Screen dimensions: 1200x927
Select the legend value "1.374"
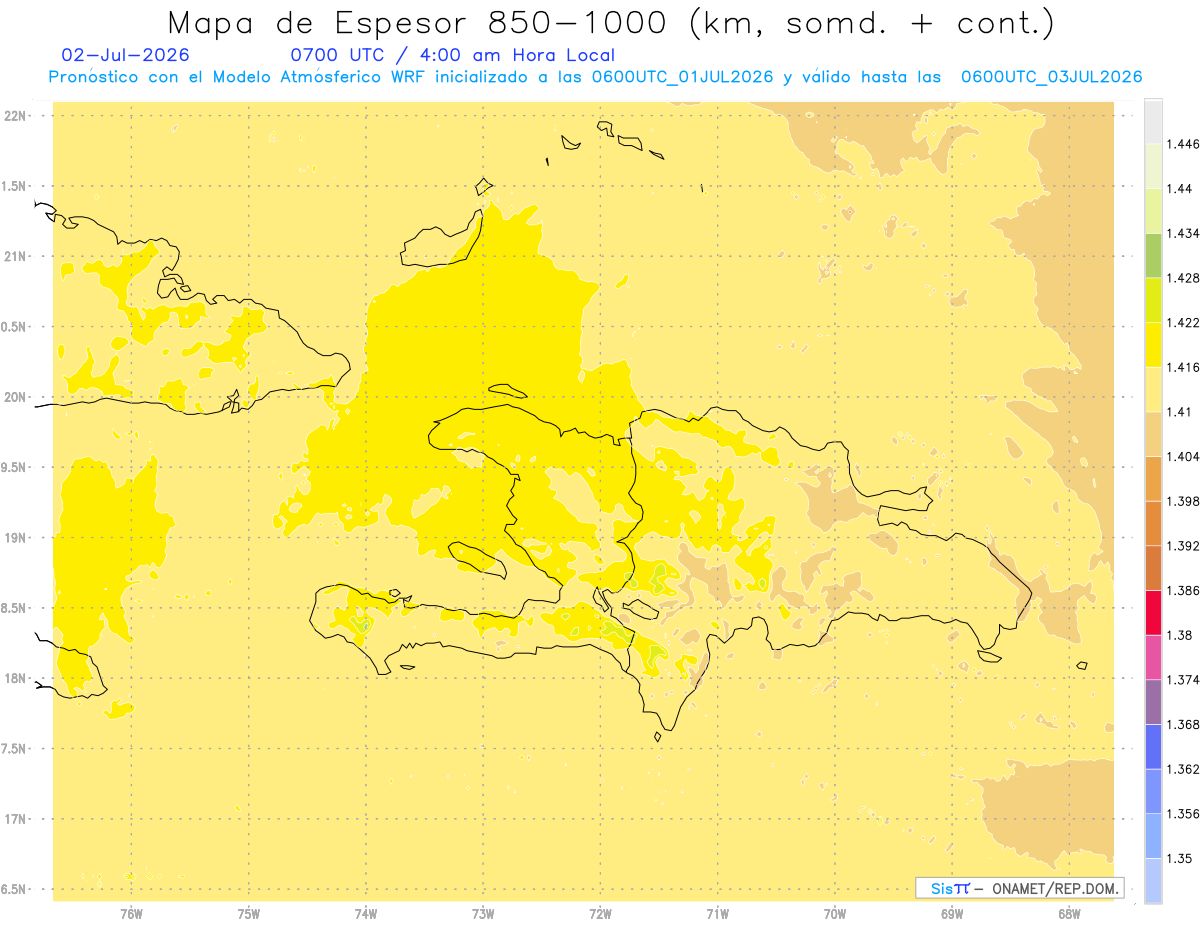tap(1183, 680)
